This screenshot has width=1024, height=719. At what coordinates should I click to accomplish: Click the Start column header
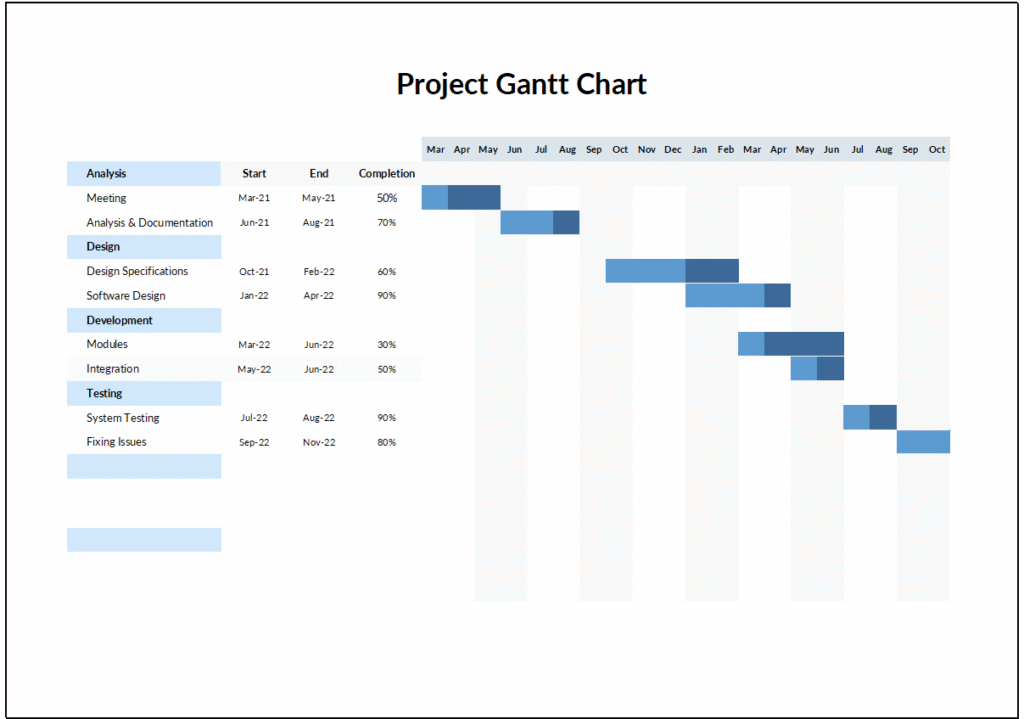pos(253,173)
